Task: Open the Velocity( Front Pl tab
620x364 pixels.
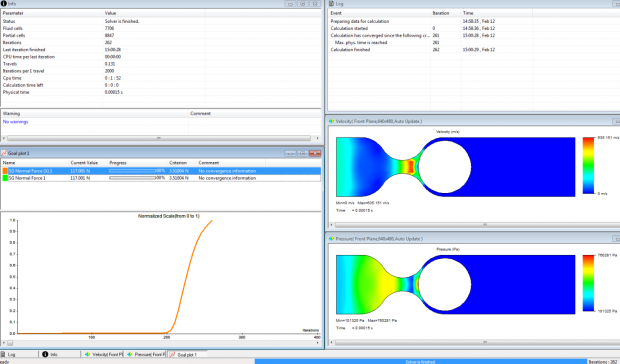Action: (103, 354)
